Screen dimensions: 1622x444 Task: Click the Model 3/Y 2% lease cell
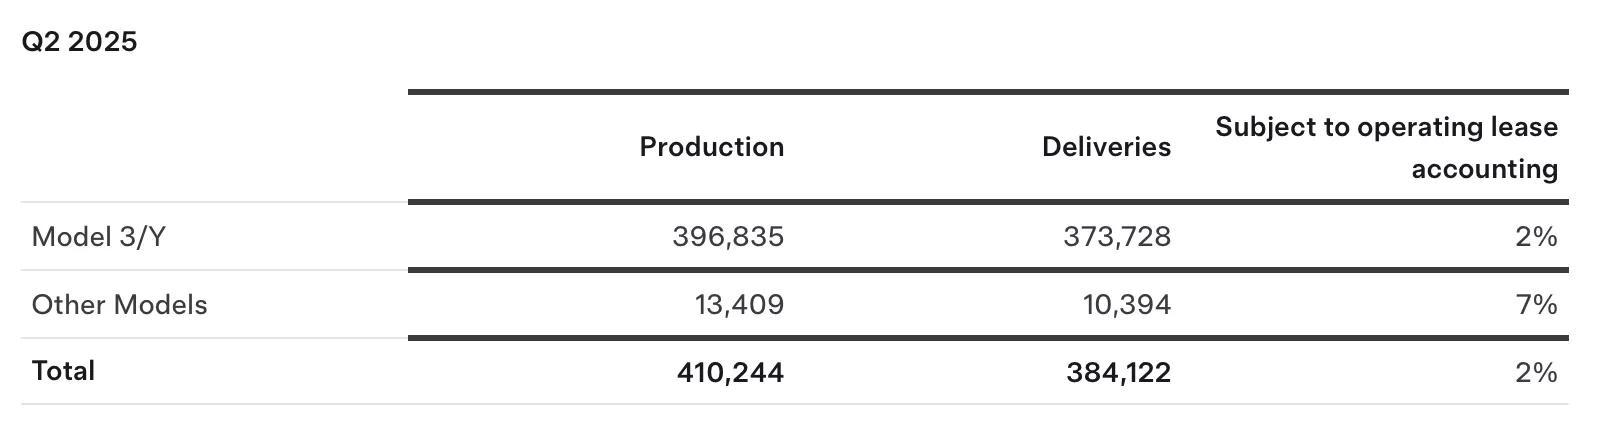tap(1535, 237)
